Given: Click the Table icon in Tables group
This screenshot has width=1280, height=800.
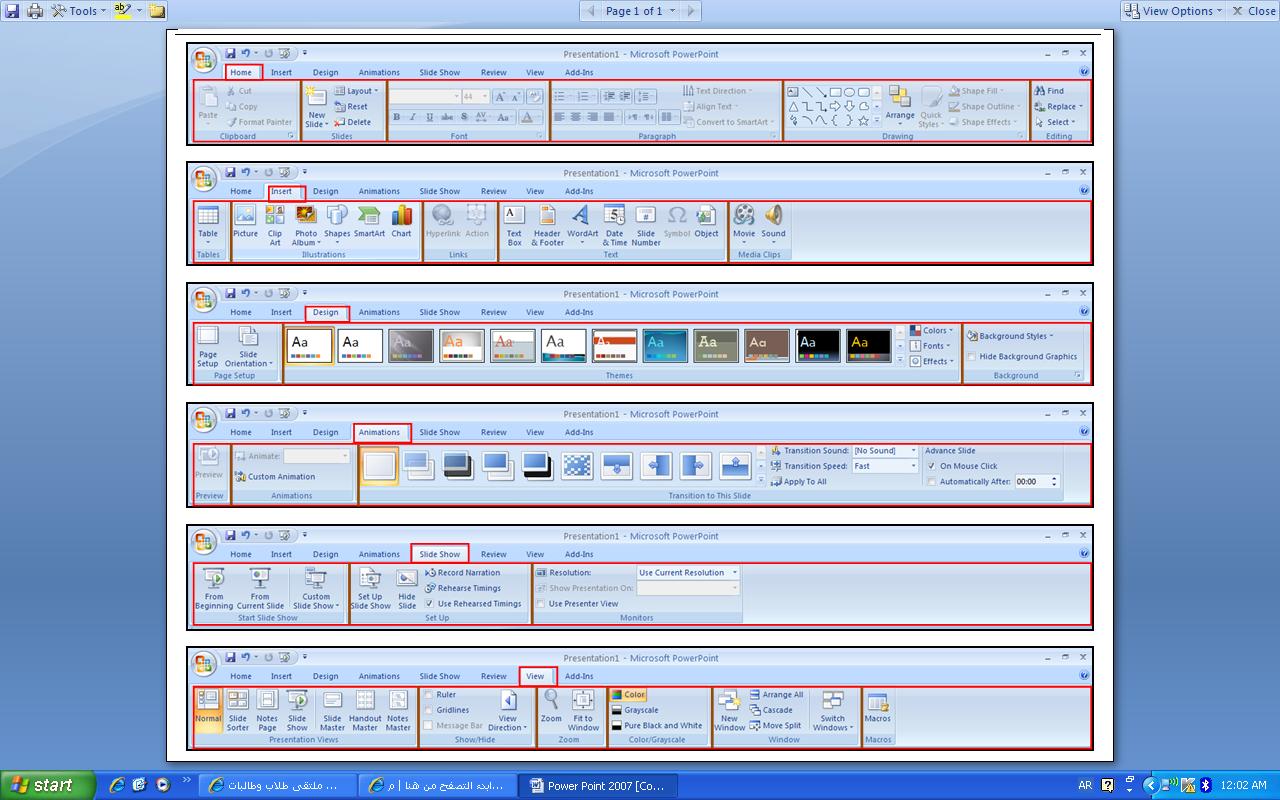Looking at the screenshot, I should pyautogui.click(x=208, y=216).
